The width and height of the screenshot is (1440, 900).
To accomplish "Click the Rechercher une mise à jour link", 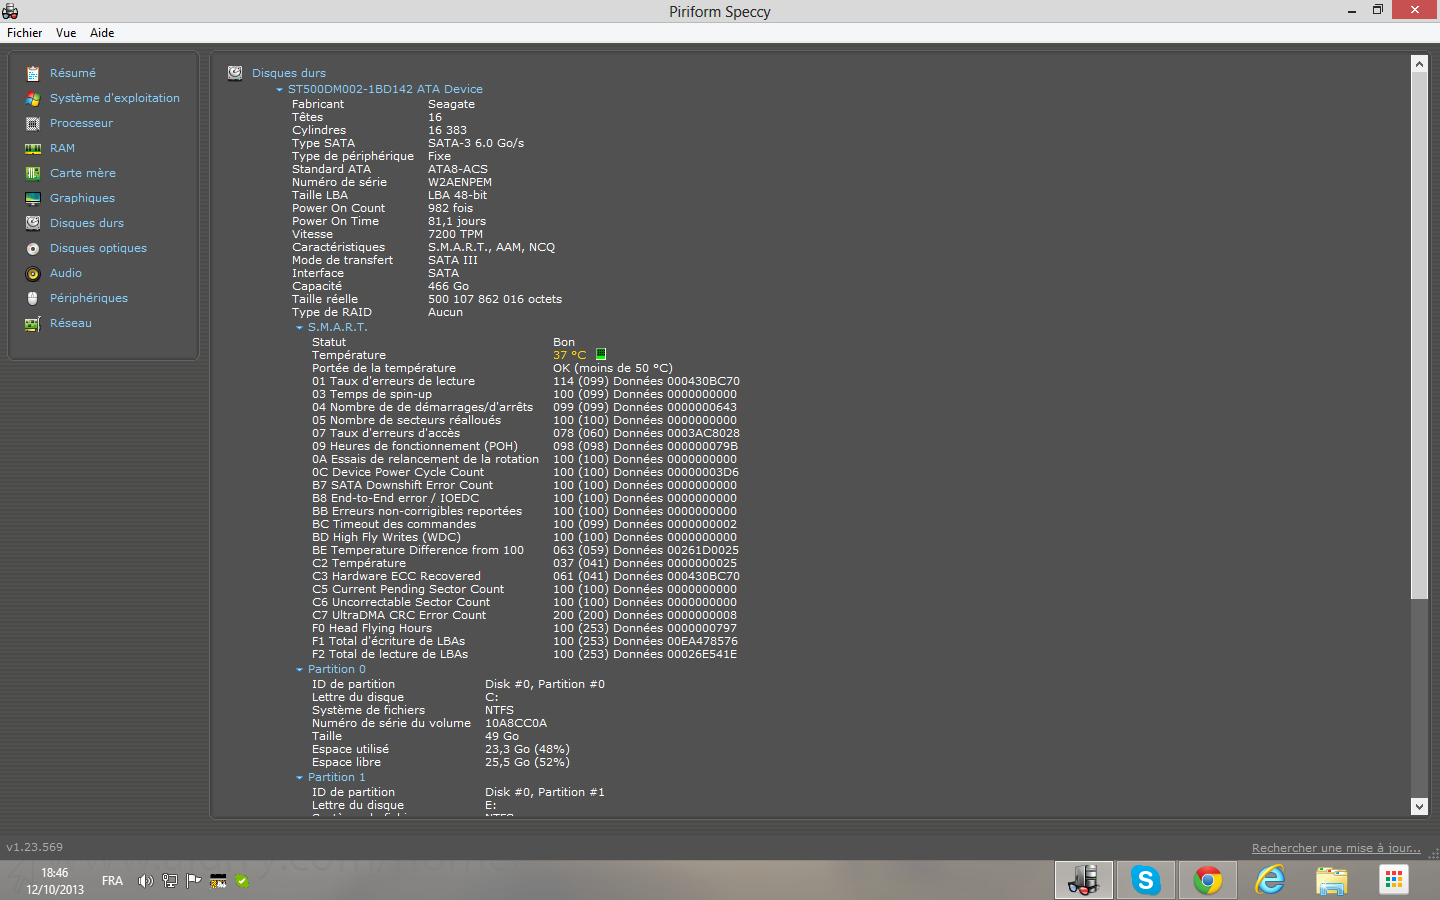I will (x=1335, y=848).
